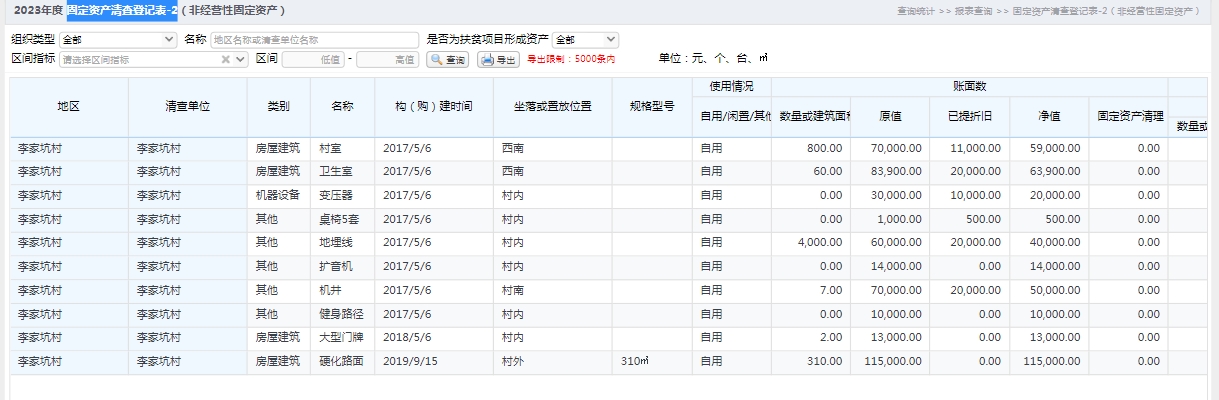The width and height of the screenshot is (1219, 400).
Task: Select the 硬化路面 name cell
Action: click(342, 361)
